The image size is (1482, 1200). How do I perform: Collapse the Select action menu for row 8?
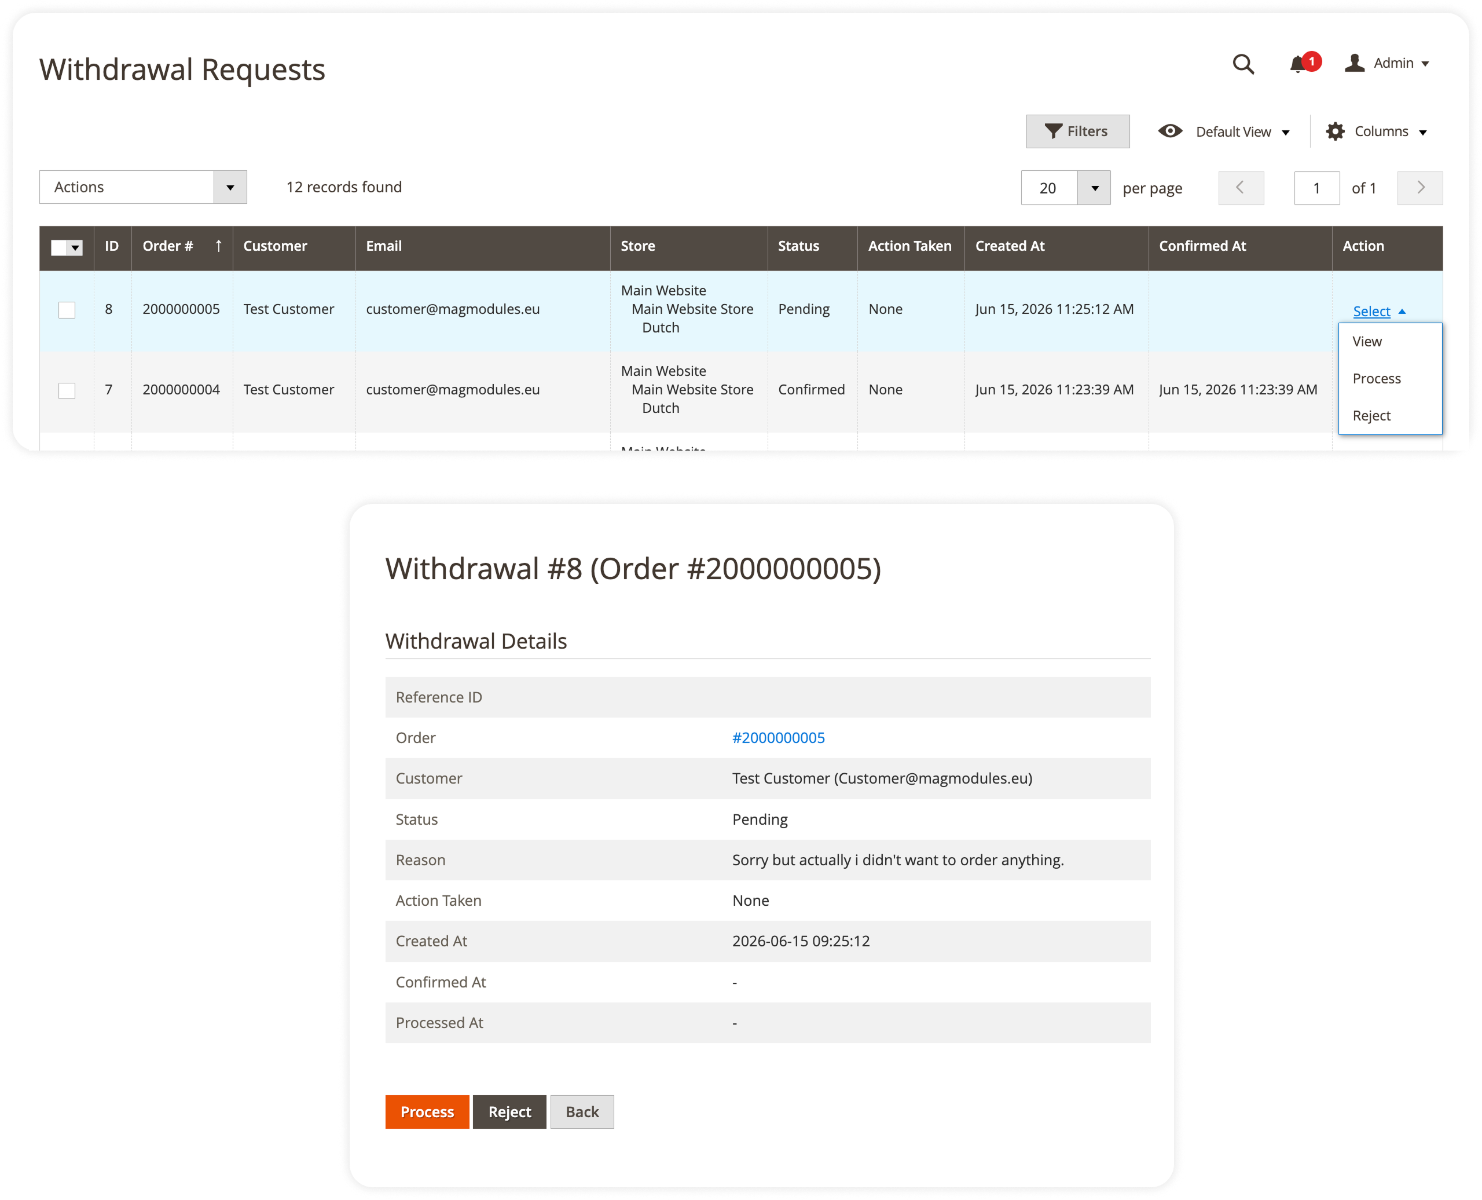point(1379,311)
